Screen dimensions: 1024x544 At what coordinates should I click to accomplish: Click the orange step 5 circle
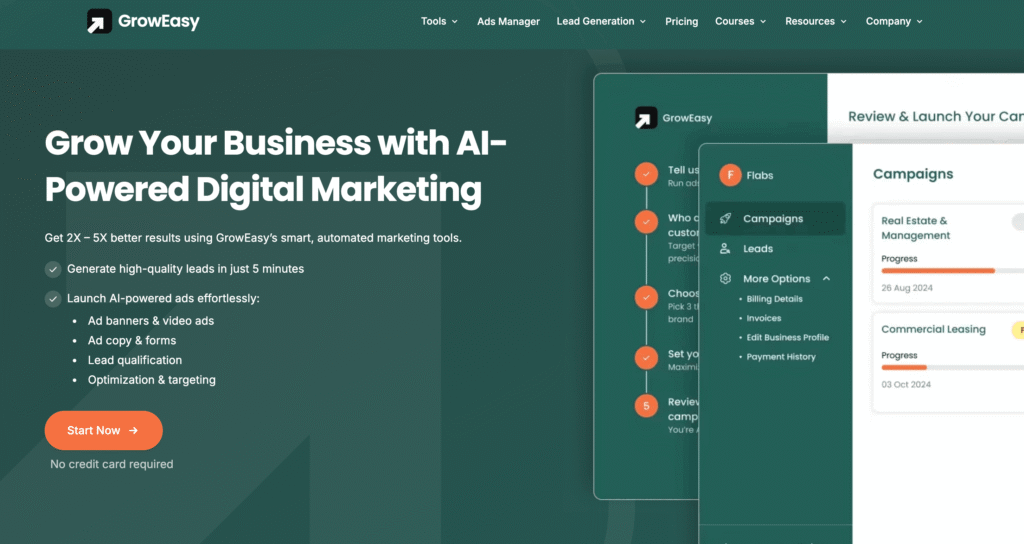point(646,405)
